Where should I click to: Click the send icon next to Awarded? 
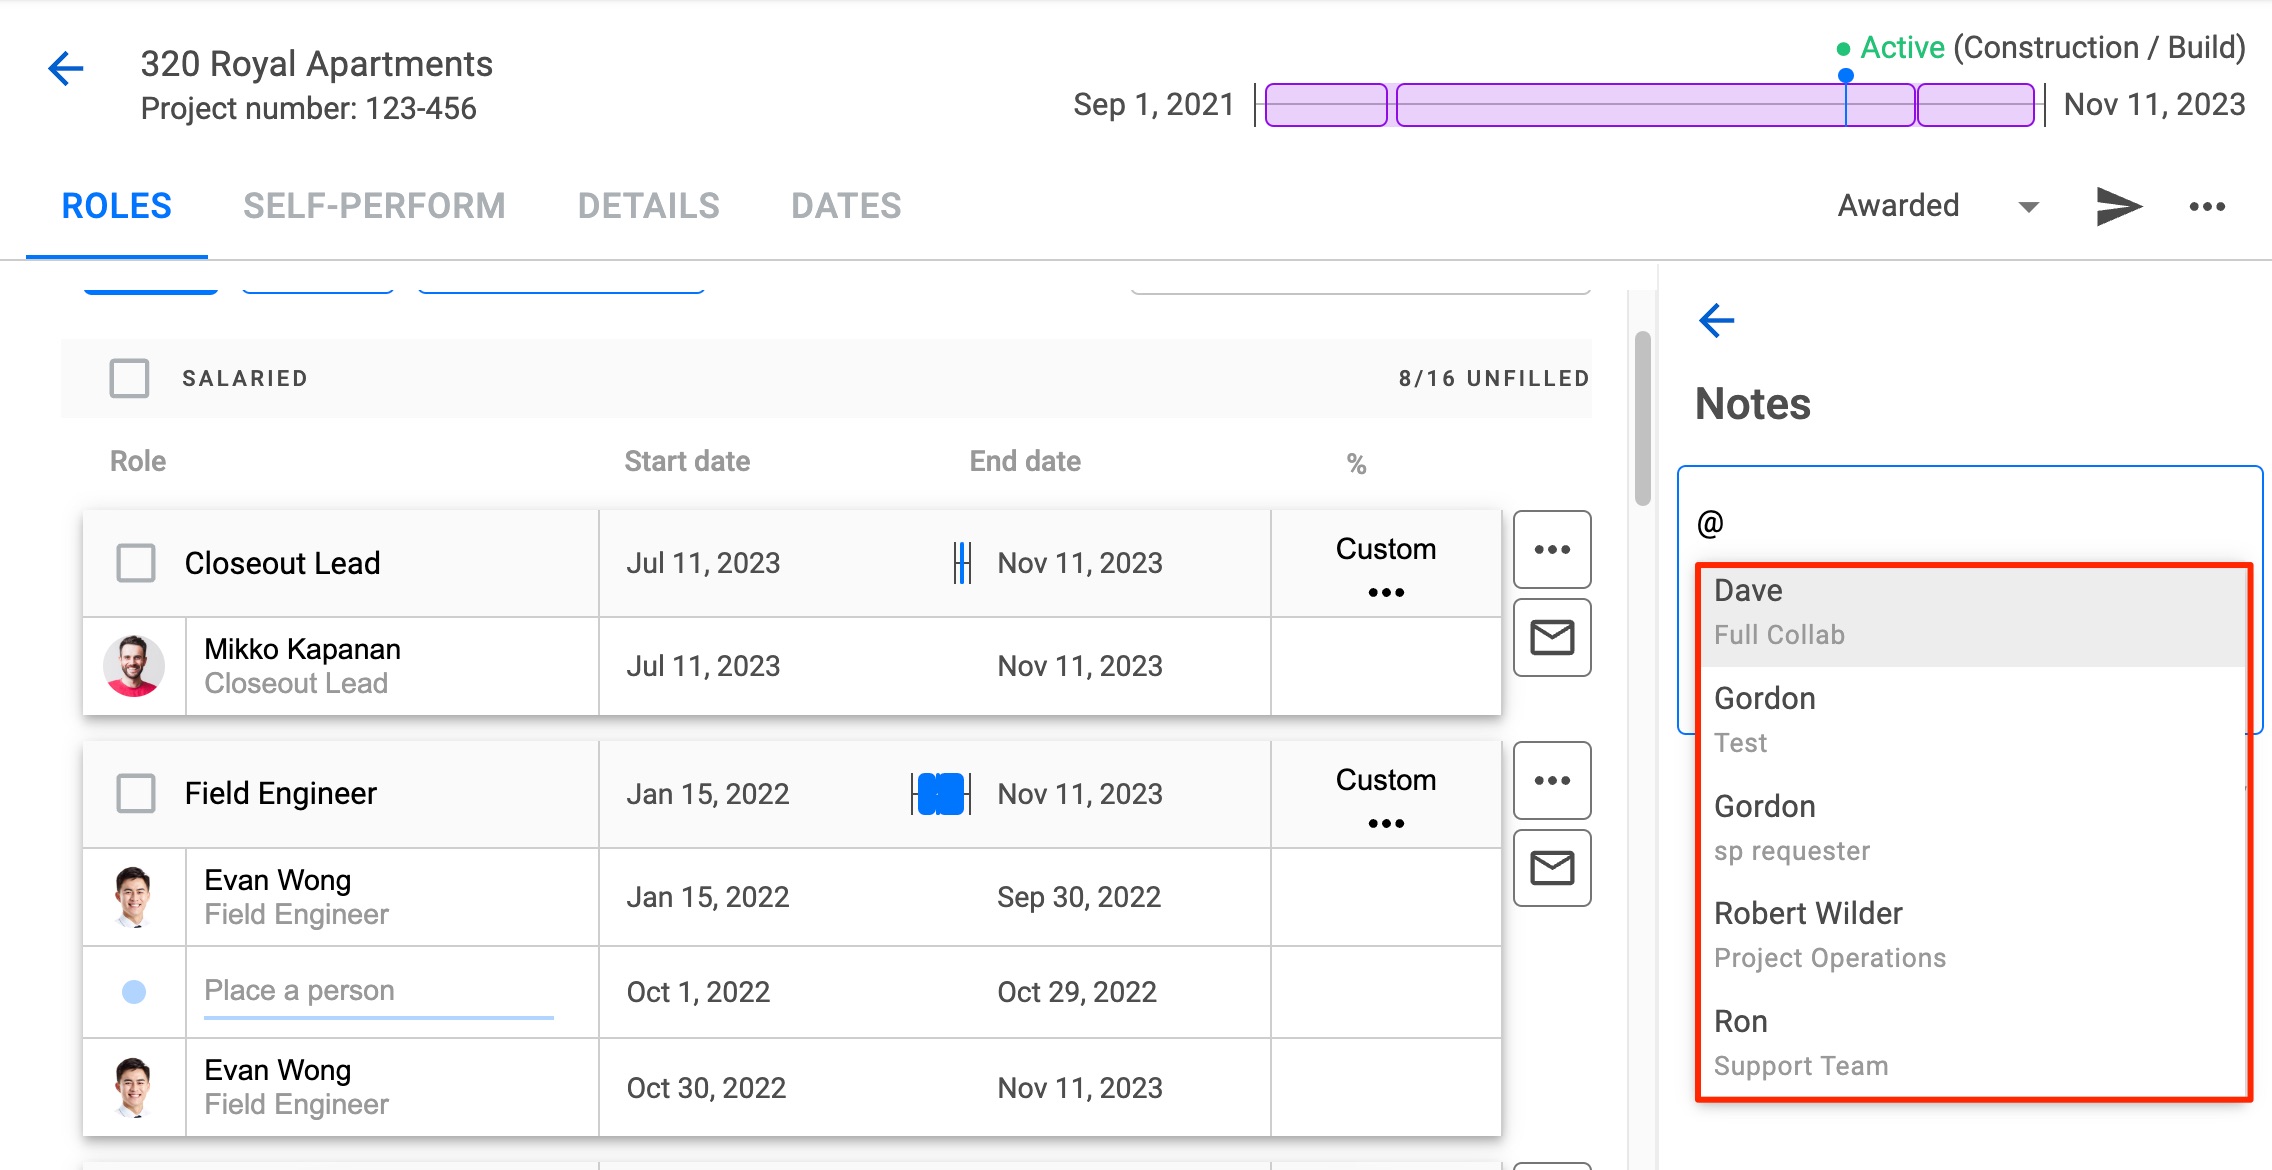point(2118,206)
